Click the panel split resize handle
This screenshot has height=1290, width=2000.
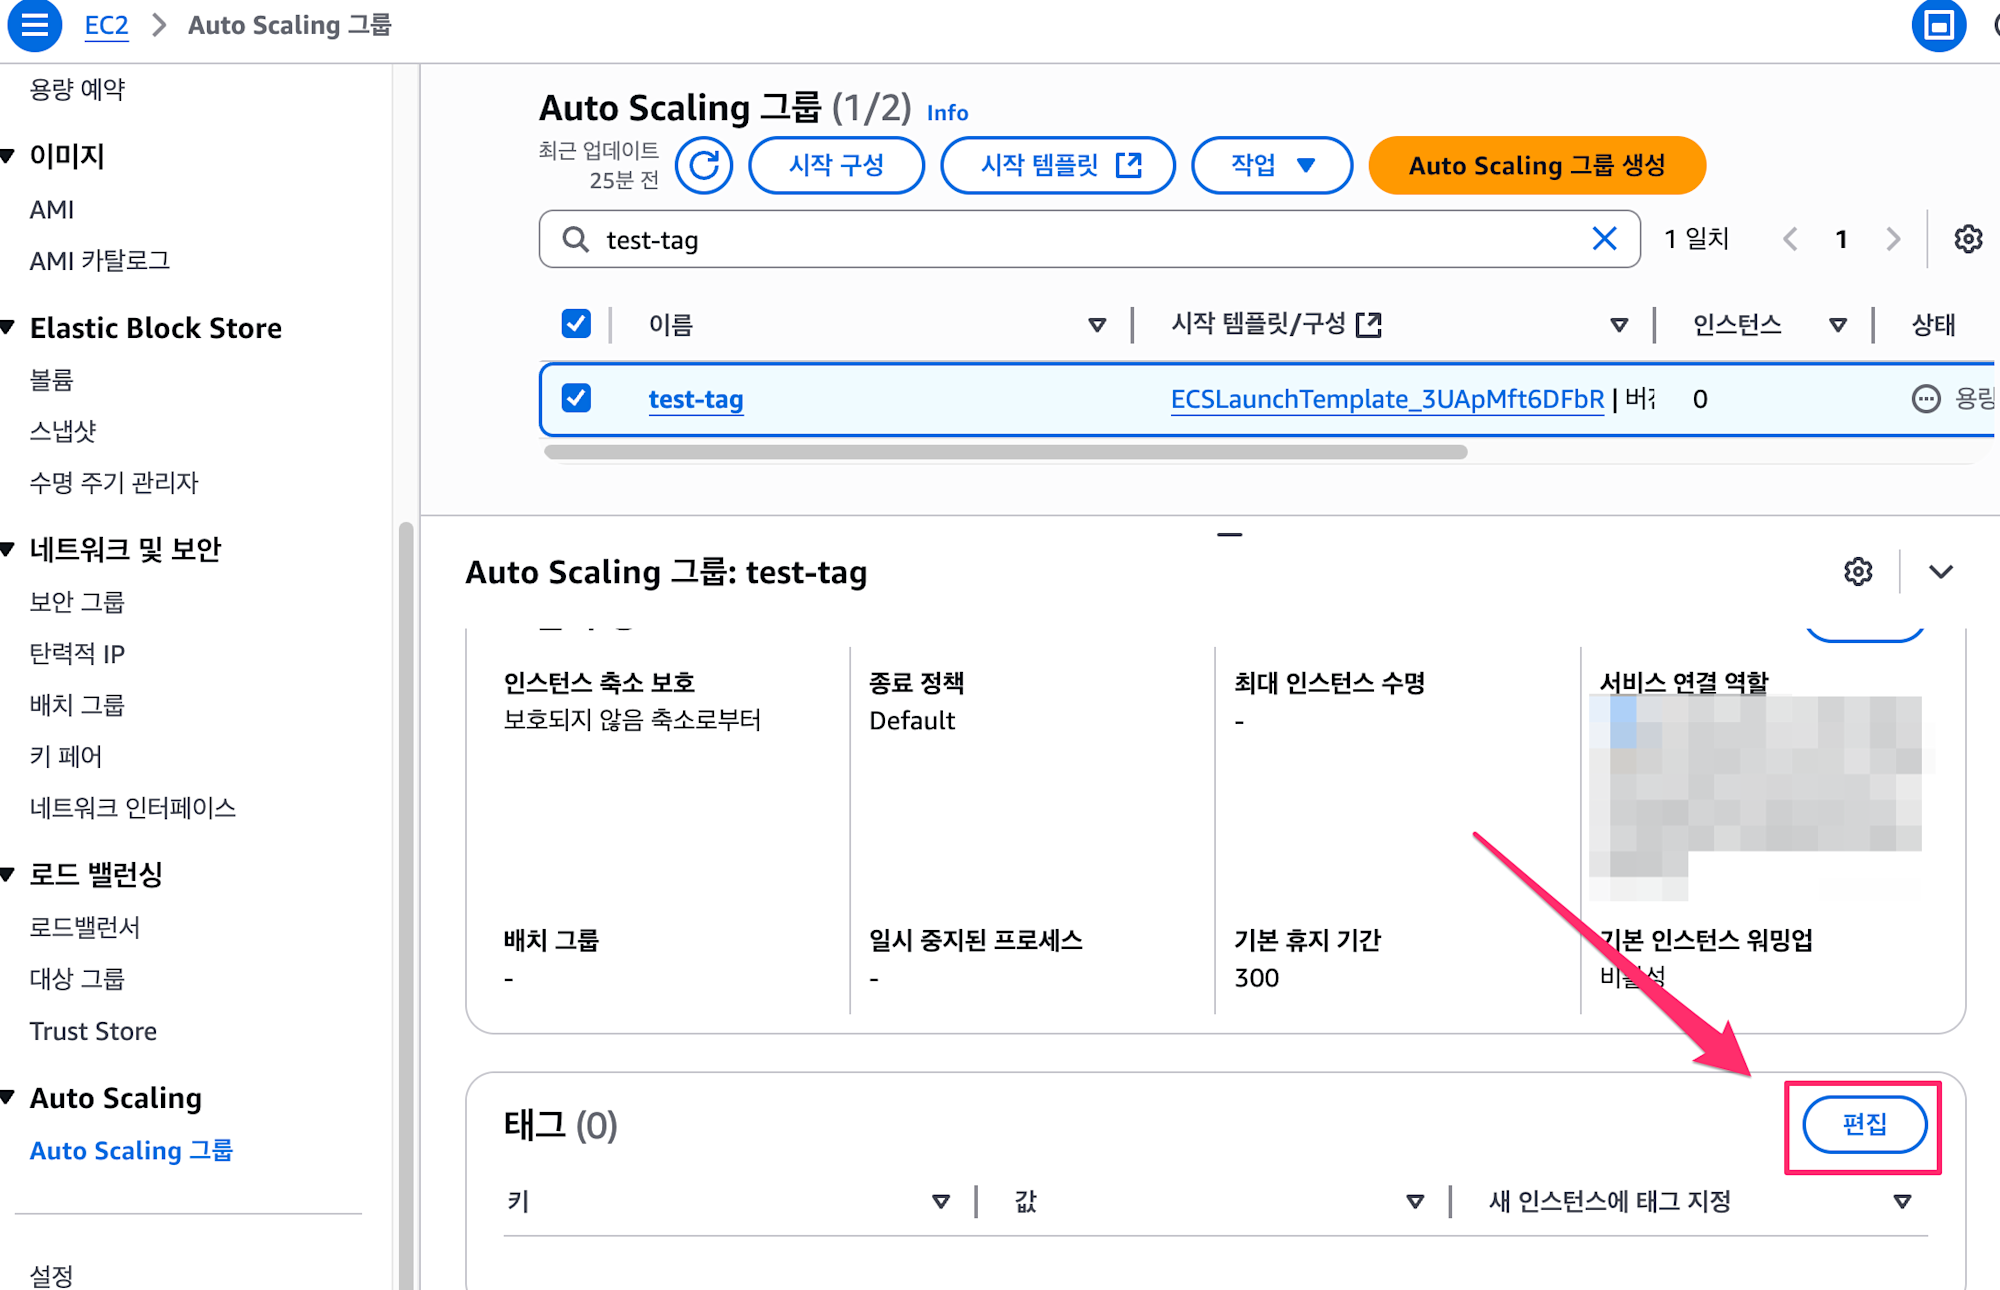pyautogui.click(x=1229, y=535)
